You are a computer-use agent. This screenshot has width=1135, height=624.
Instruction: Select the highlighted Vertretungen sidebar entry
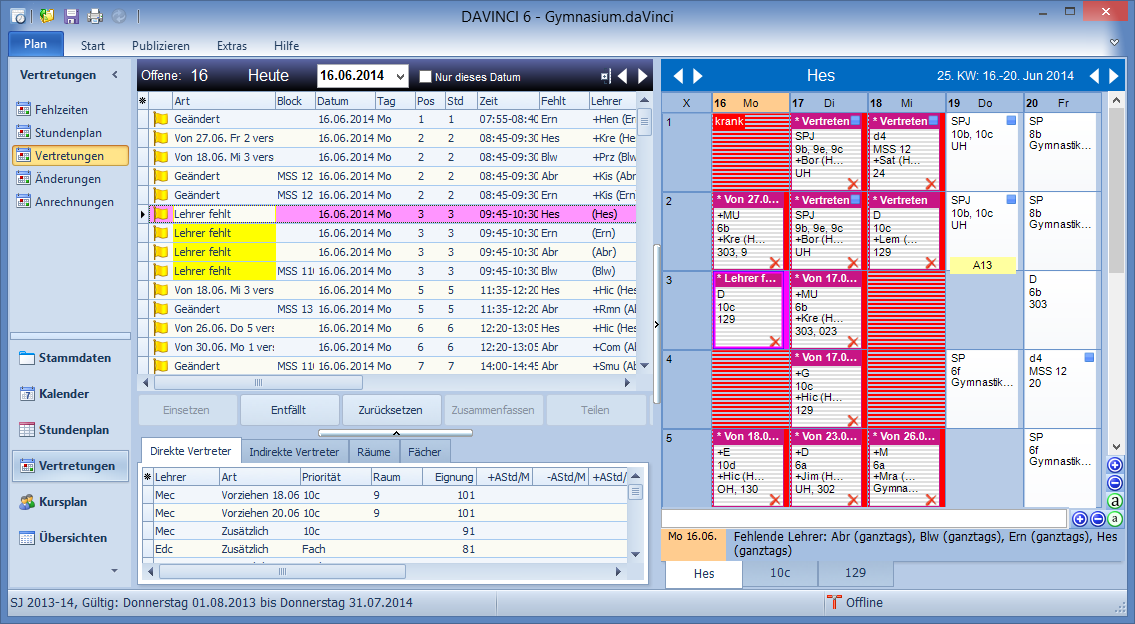(70, 156)
